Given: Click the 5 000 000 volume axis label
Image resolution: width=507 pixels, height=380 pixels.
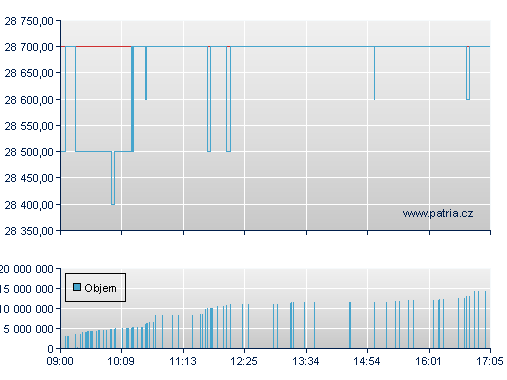Looking at the screenshot, I should 29,329.
